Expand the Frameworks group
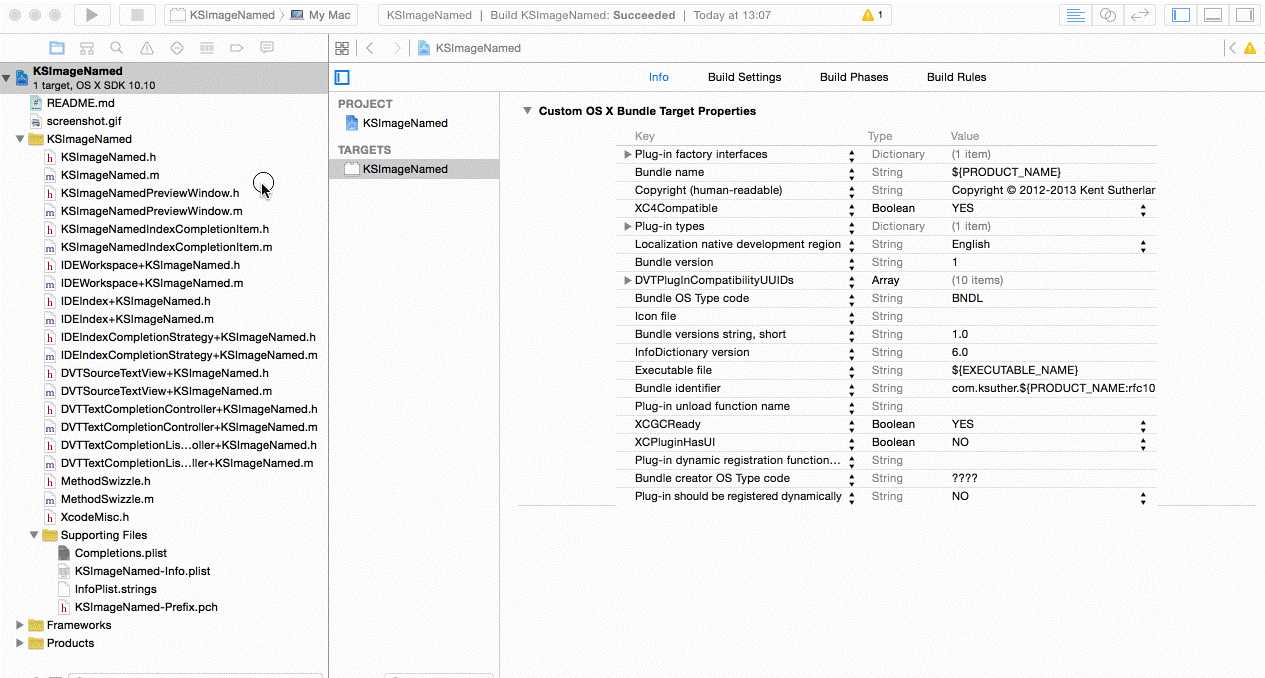 (20, 625)
